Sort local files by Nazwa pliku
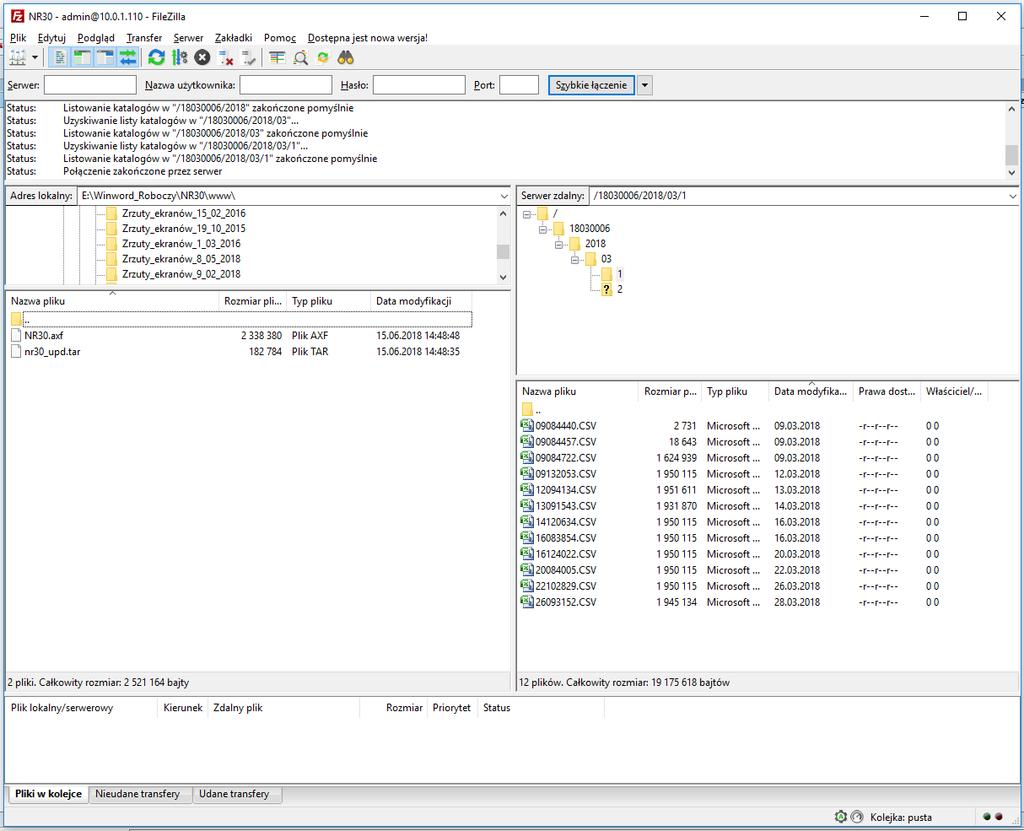This screenshot has width=1024, height=831. click(112, 301)
